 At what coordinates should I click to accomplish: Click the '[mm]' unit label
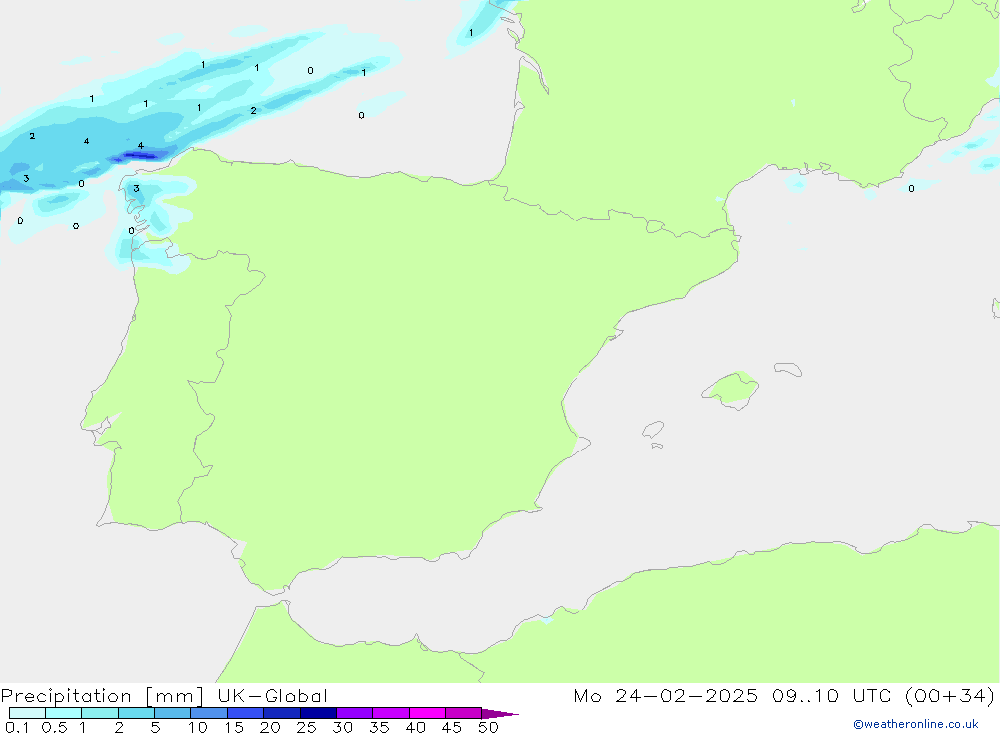tap(174, 696)
